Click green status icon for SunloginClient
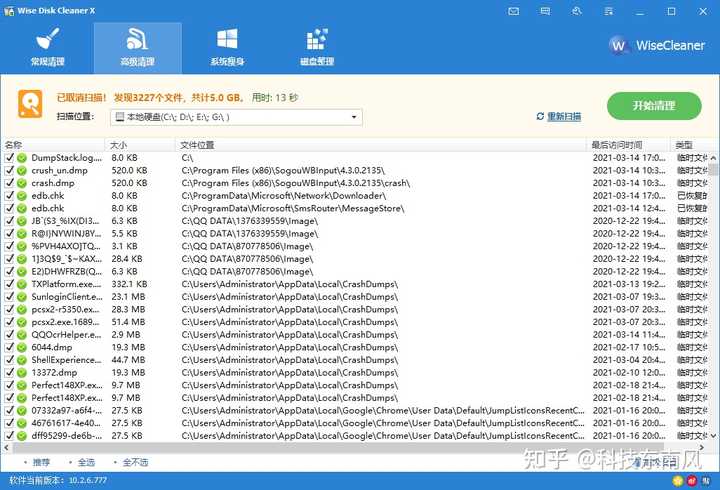Screen dimensions: 720x490 pyautogui.click(x=22, y=297)
